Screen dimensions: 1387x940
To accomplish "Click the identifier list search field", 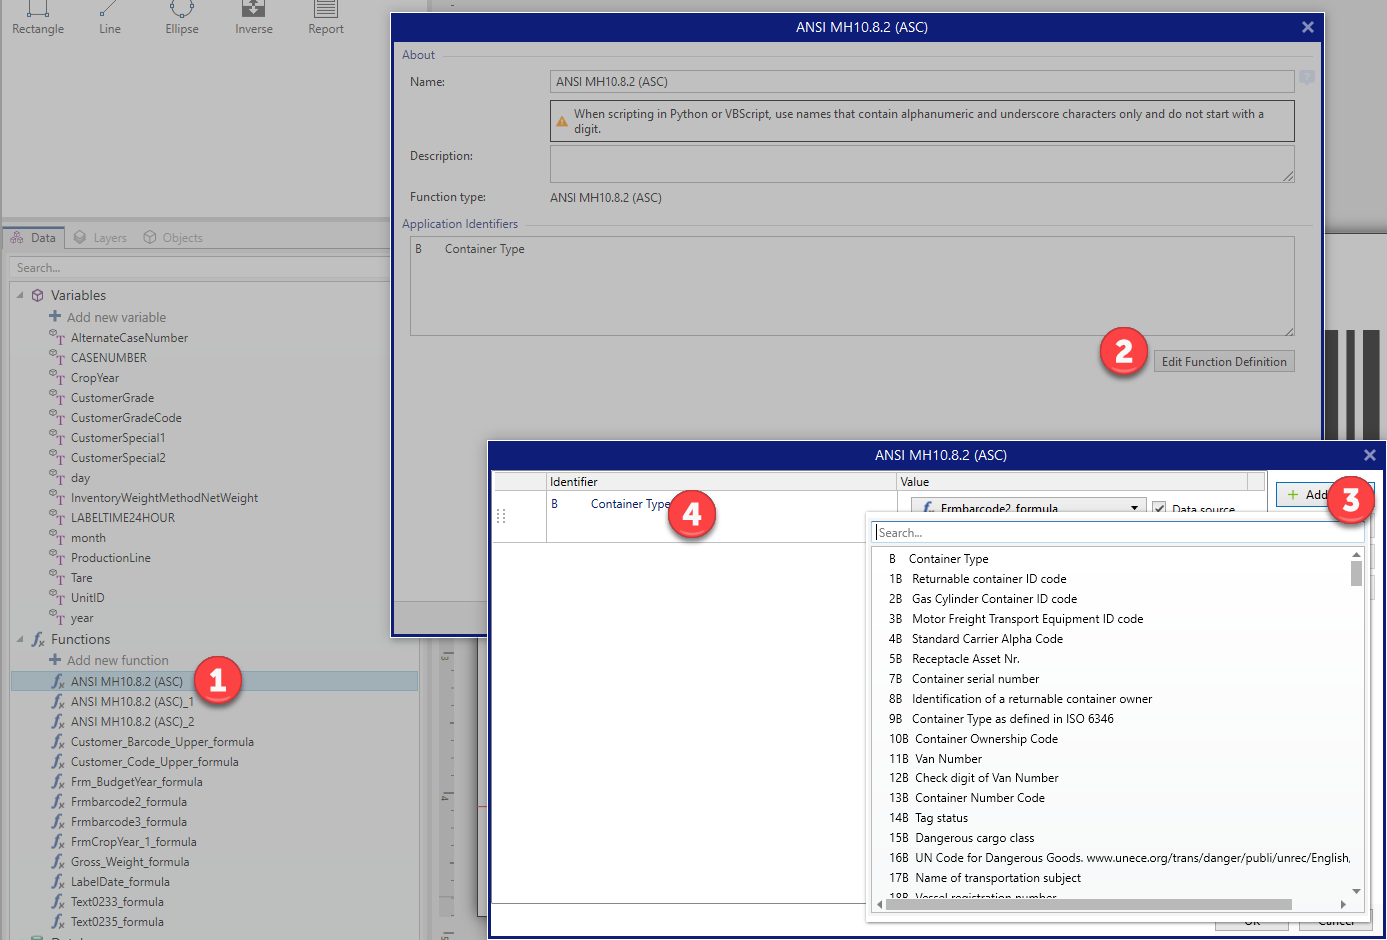I will (1118, 533).
